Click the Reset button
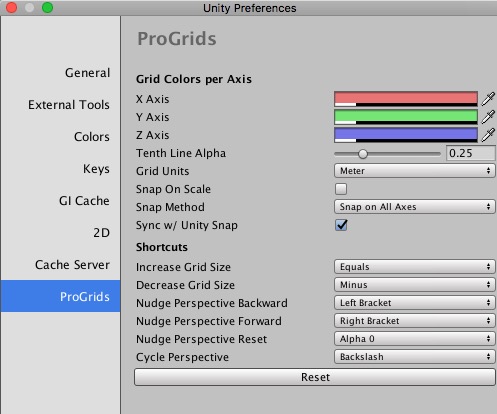This screenshot has height=414, width=497. pyautogui.click(x=315, y=377)
